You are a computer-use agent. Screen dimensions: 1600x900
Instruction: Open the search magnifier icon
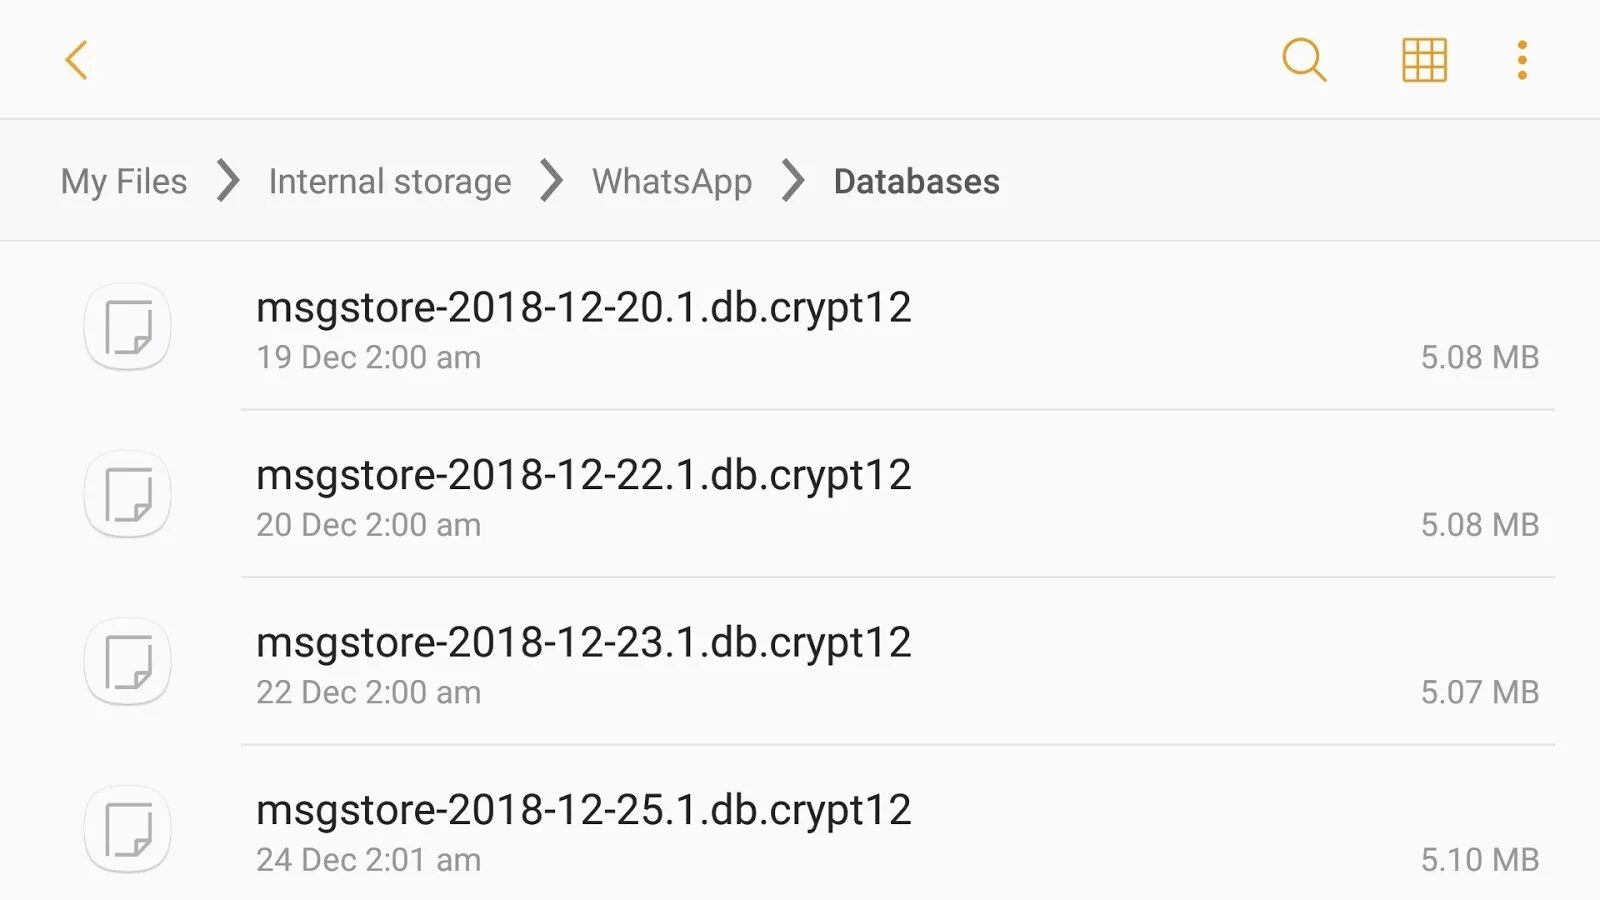click(x=1304, y=60)
